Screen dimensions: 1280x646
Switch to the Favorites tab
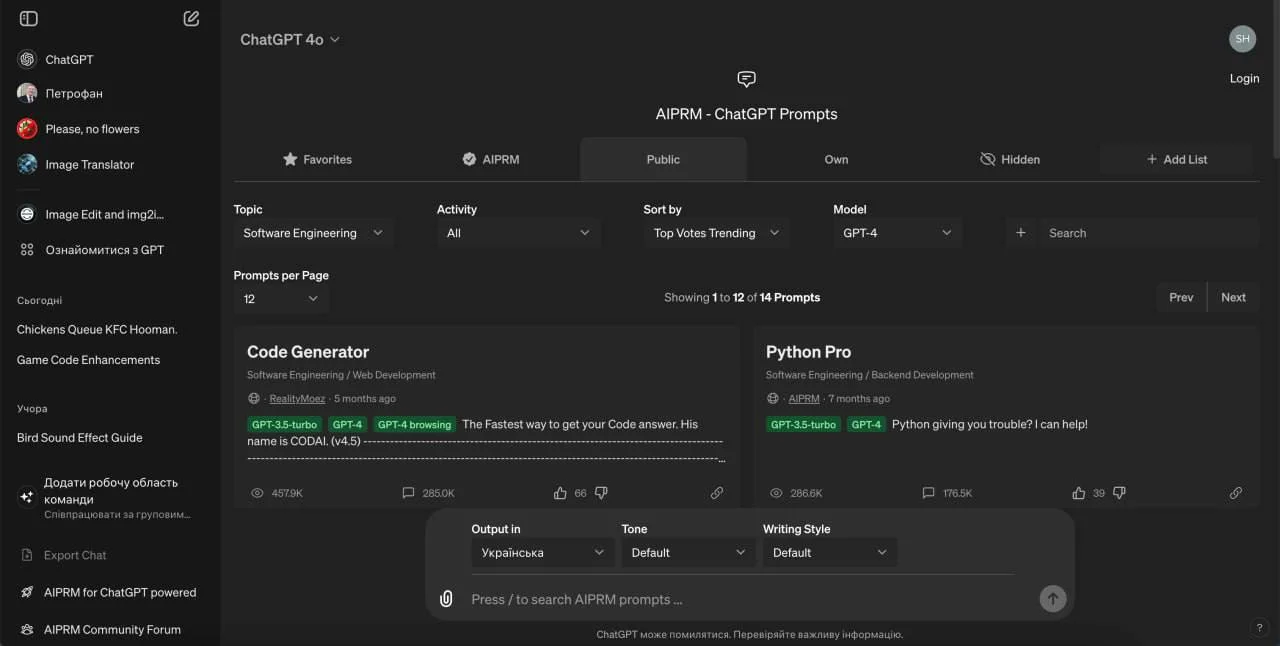click(x=317, y=159)
